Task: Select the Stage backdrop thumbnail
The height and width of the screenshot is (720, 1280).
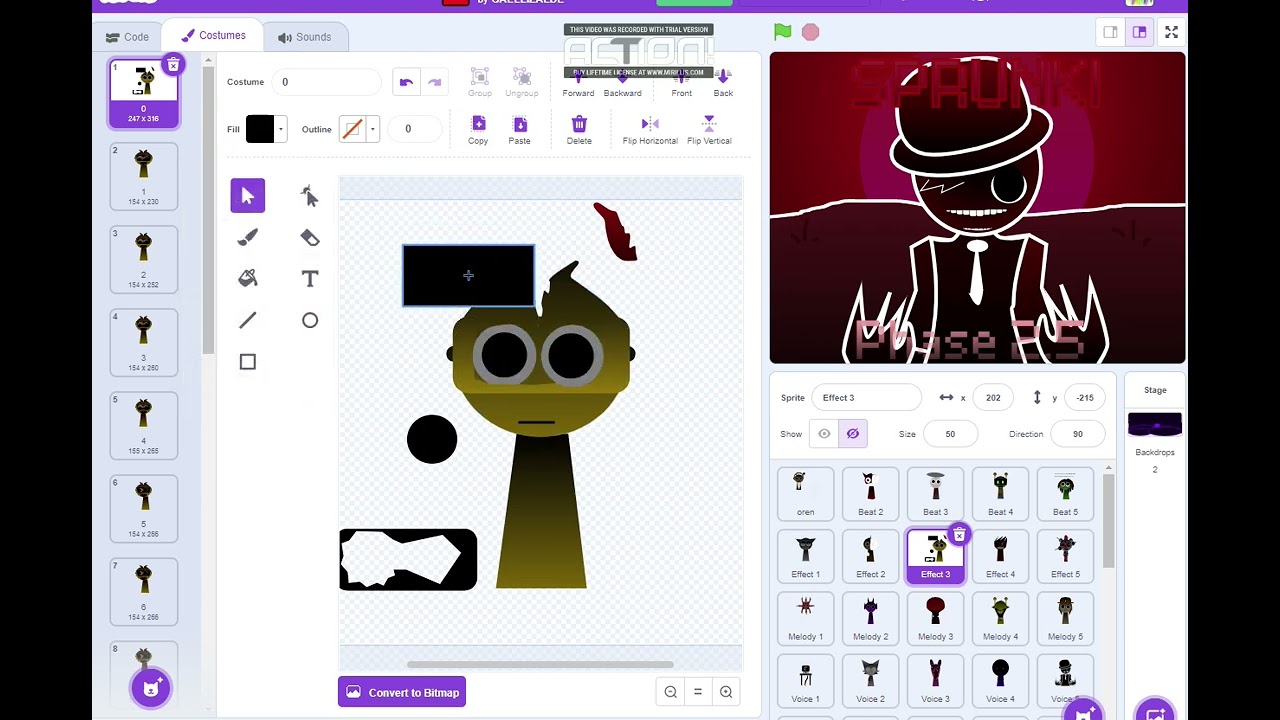Action: click(x=1155, y=425)
